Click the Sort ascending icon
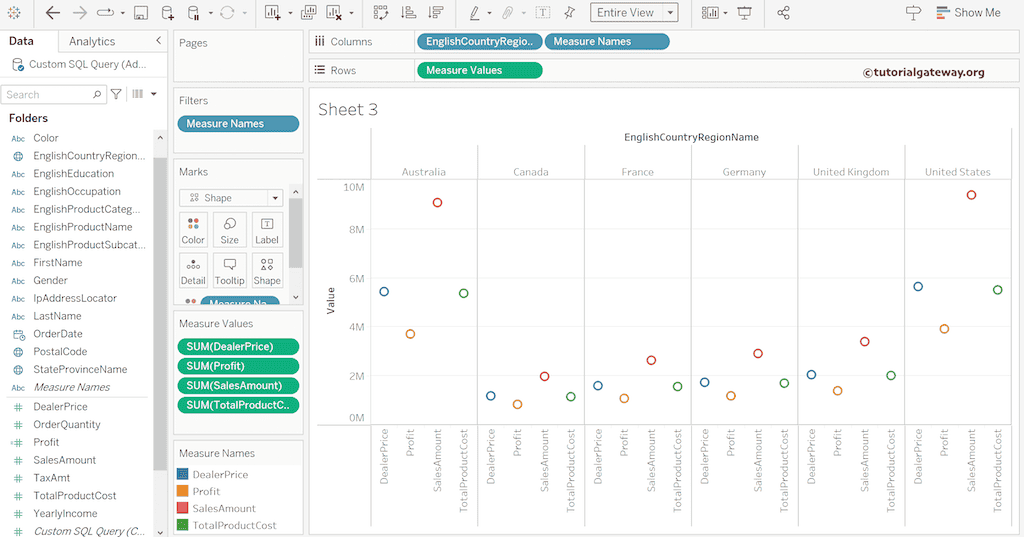The image size is (1024, 537). (x=409, y=12)
